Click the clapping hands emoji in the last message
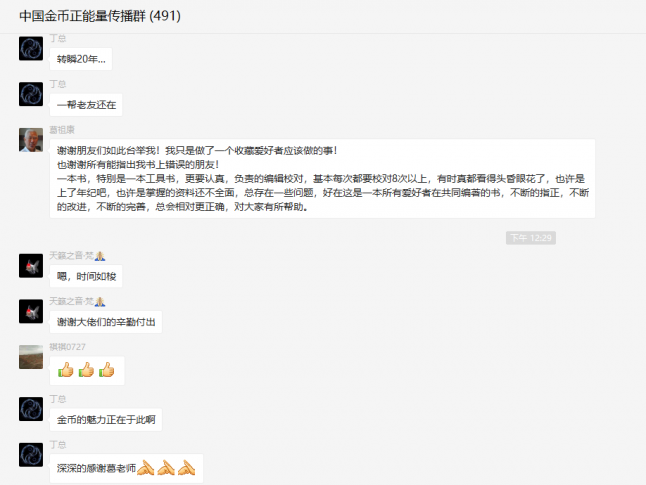646x485 pixels. coord(166,468)
